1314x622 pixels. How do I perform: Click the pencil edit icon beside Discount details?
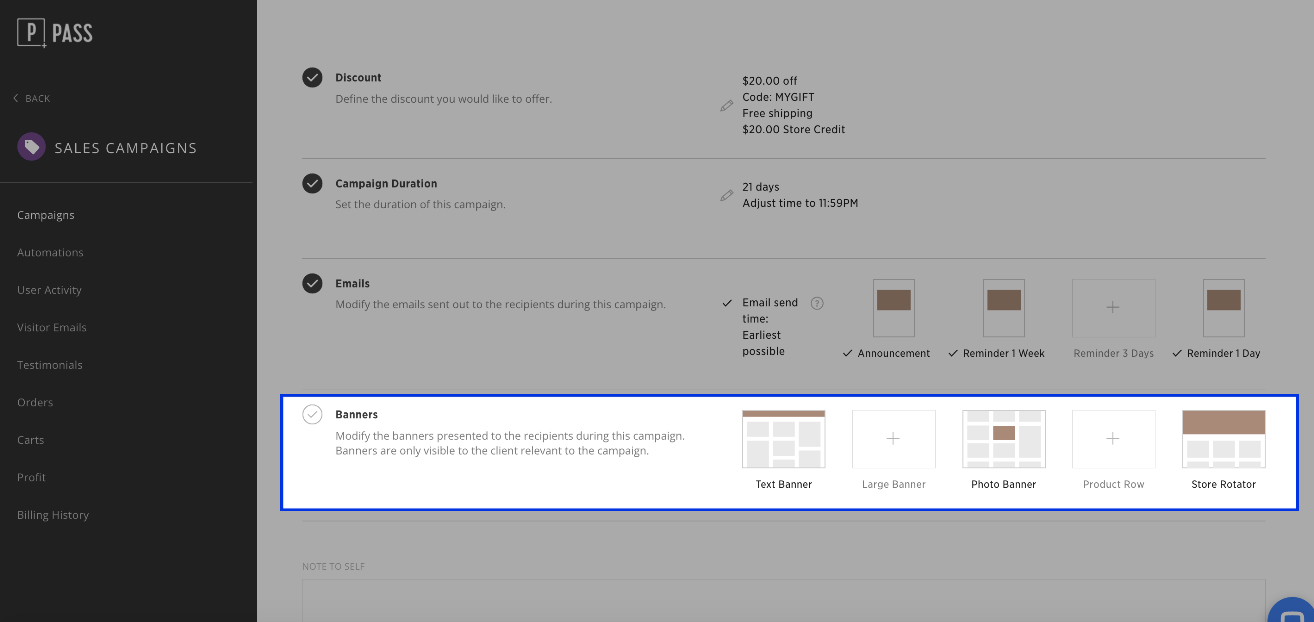[x=727, y=105]
